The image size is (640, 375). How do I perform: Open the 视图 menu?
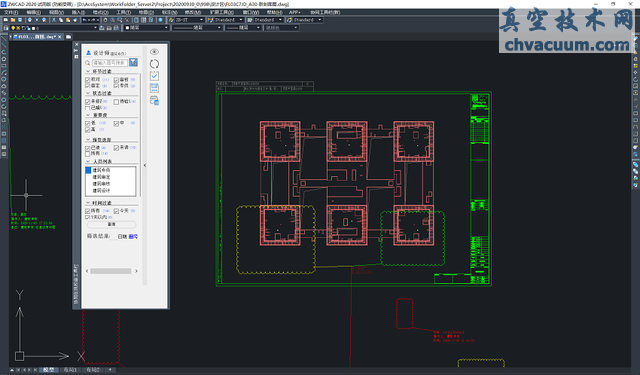[x=56, y=12]
